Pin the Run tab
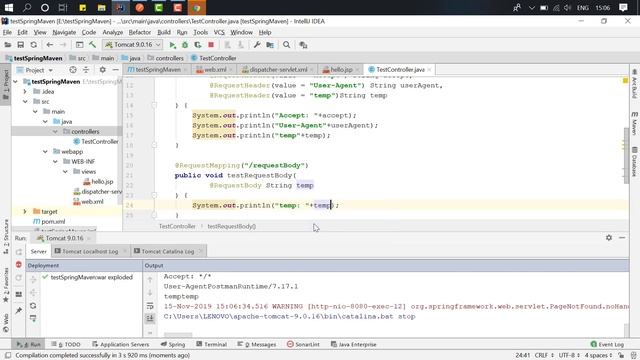640x360 pixels. [x=19, y=311]
